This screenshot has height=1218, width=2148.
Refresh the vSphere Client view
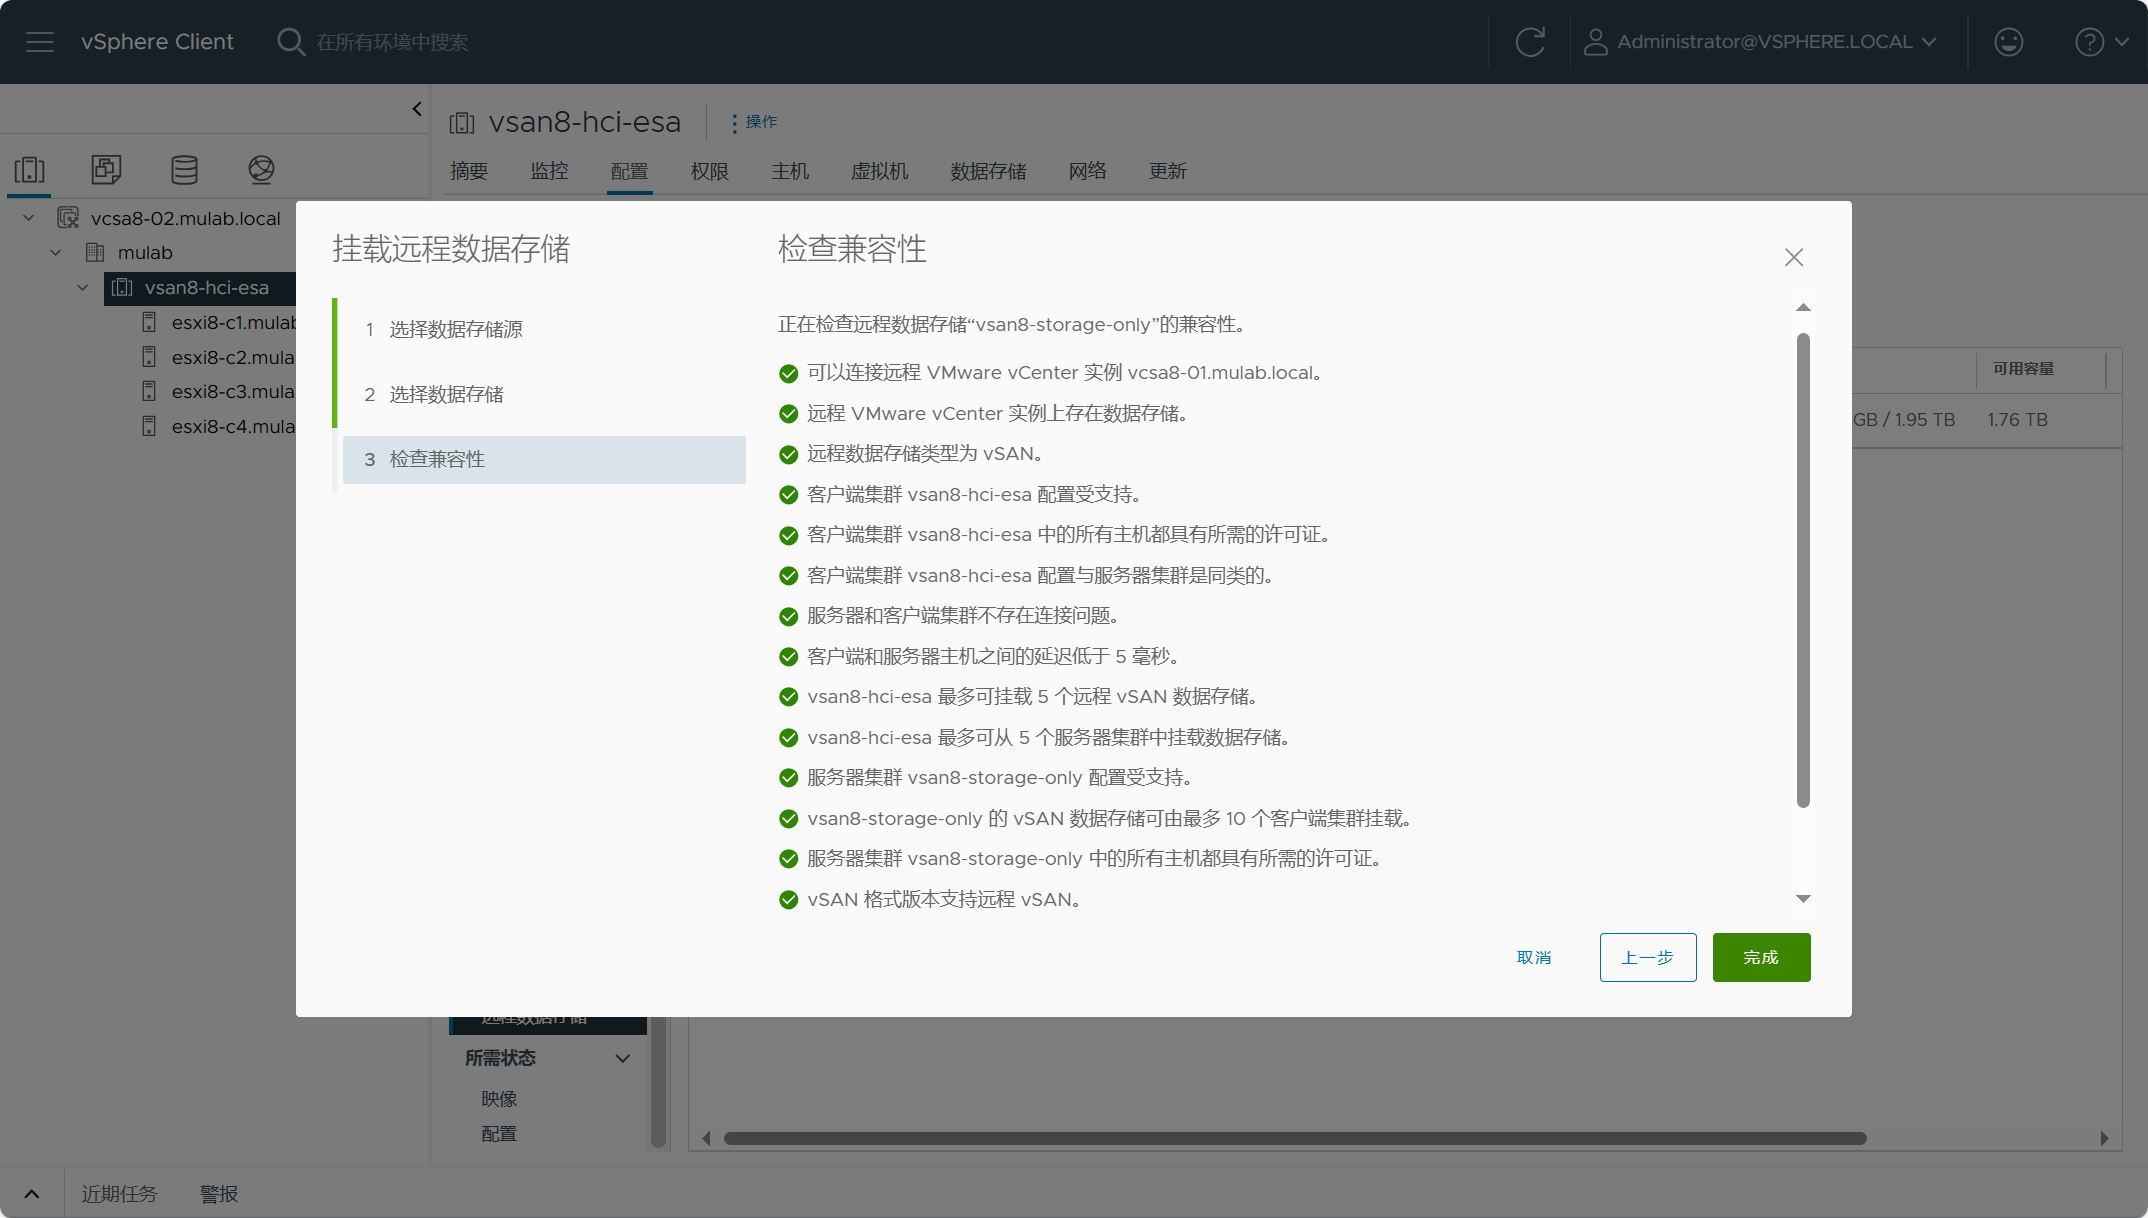click(x=1530, y=42)
